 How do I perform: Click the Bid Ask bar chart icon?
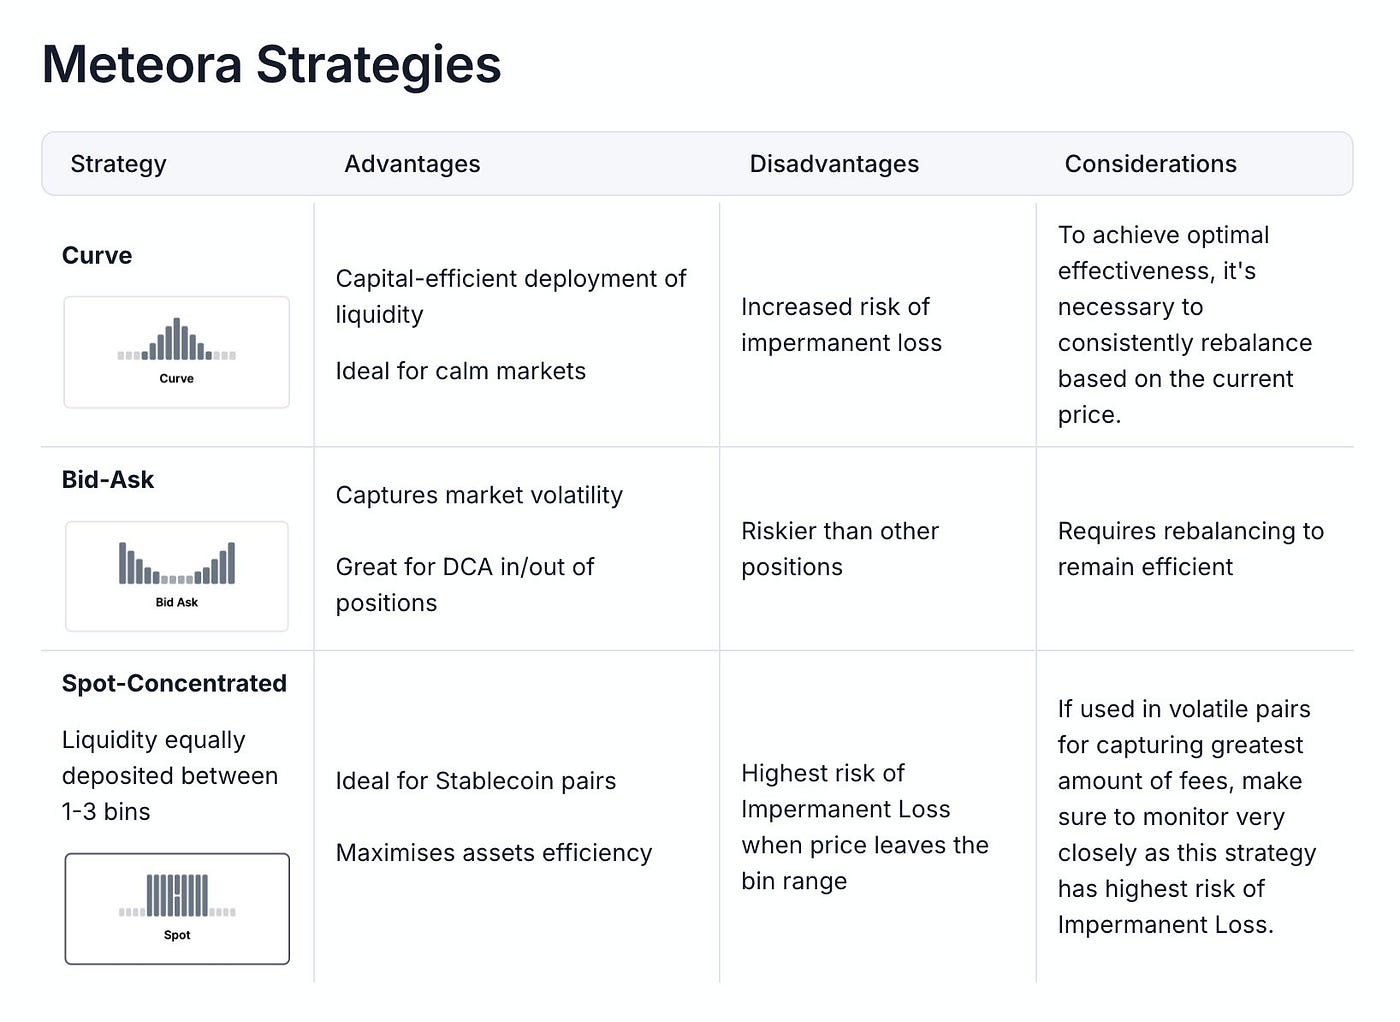tap(177, 563)
